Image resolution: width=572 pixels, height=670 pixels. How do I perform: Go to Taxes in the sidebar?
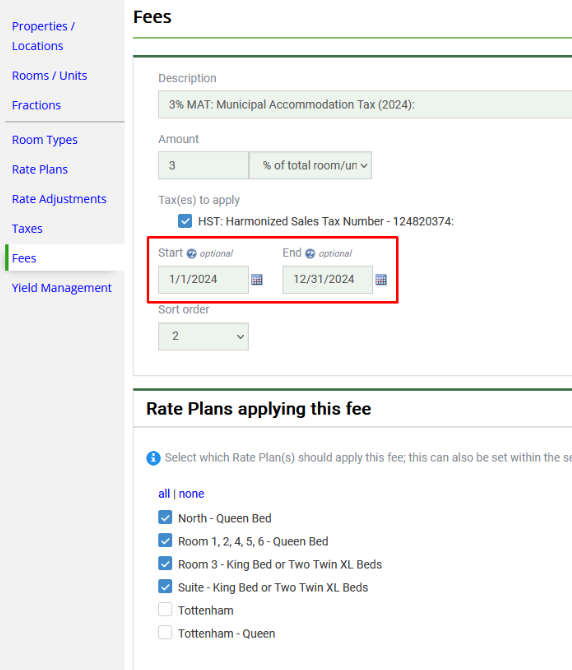tap(27, 229)
